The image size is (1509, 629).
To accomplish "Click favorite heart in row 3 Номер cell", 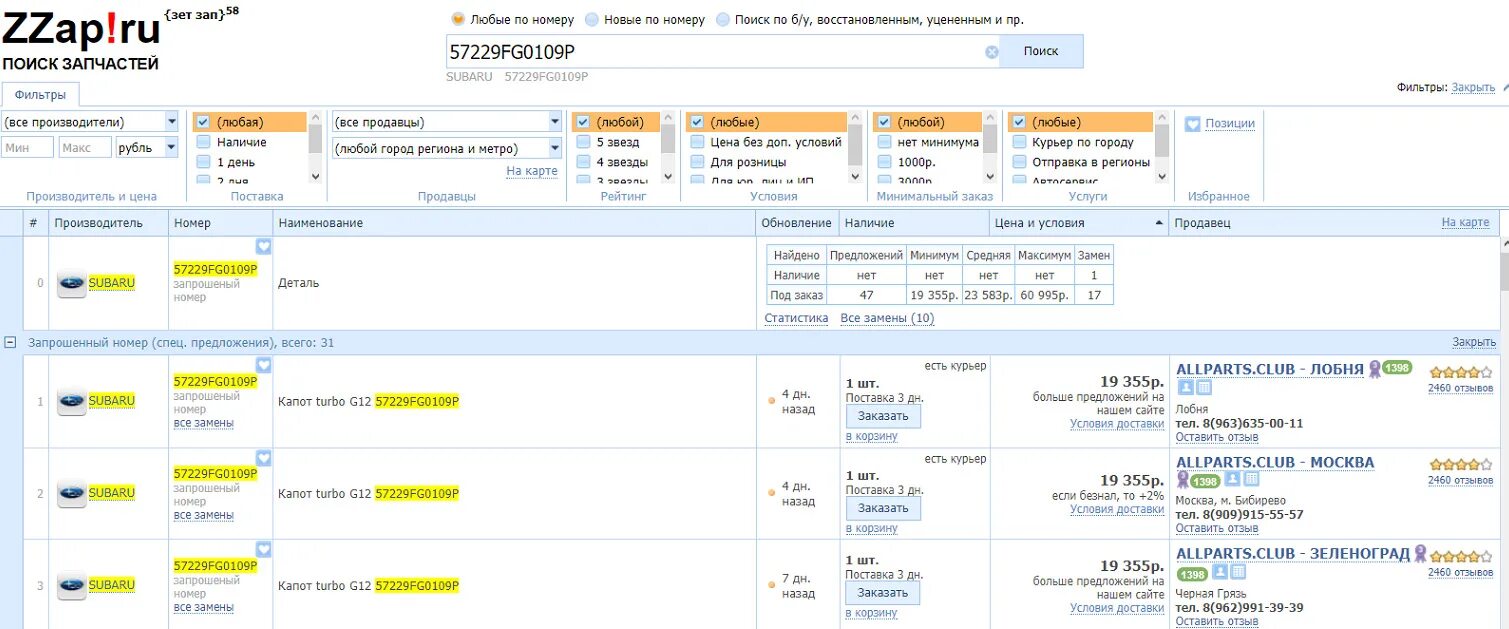I will [263, 549].
